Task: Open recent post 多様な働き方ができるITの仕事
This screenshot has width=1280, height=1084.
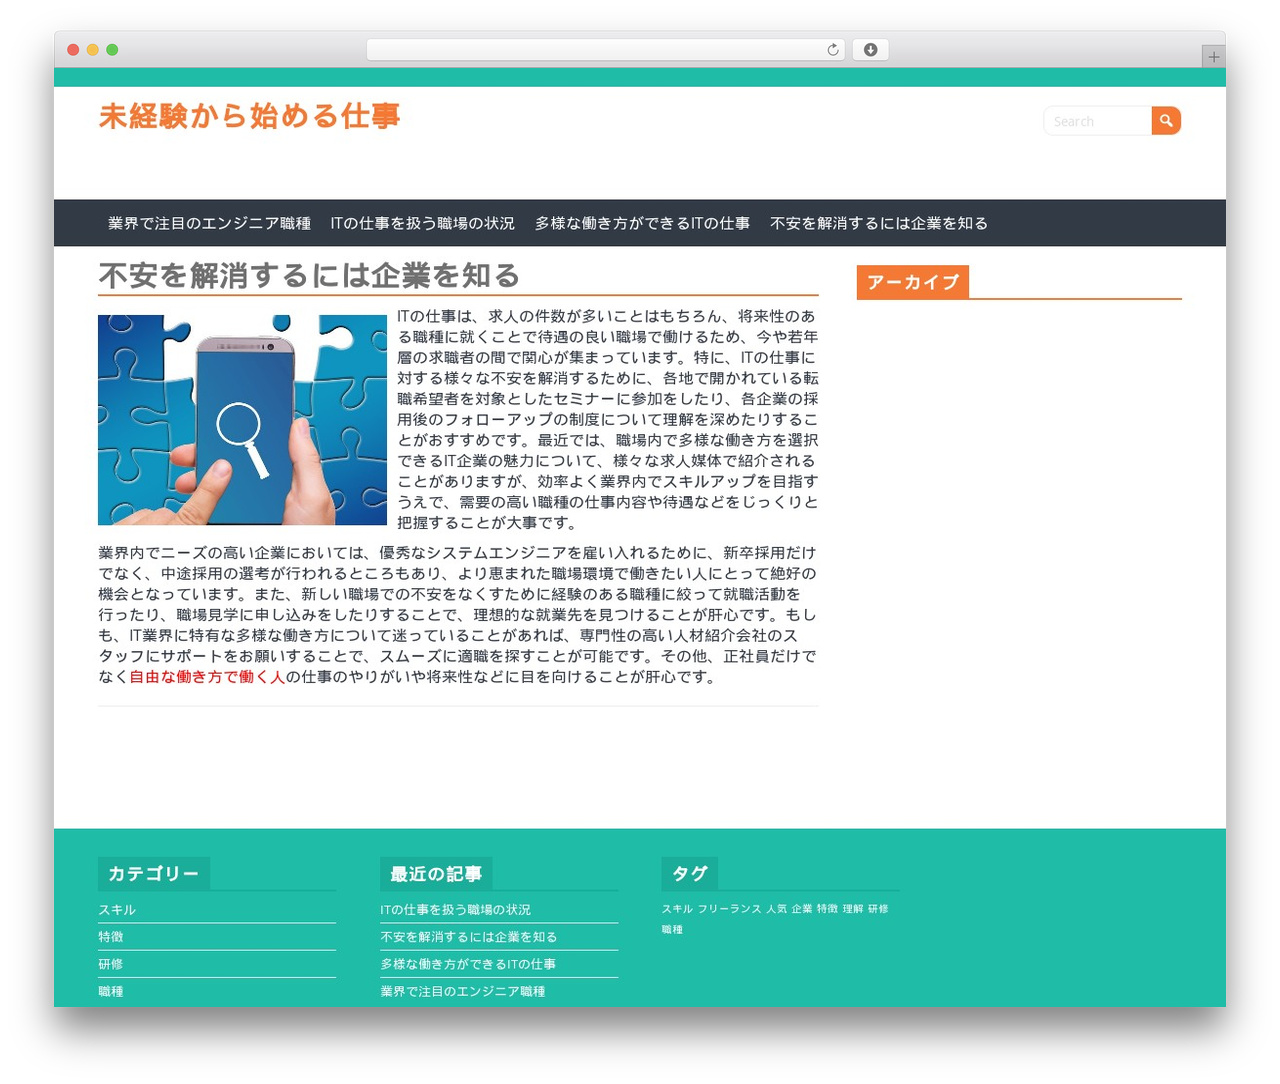Action: click(x=468, y=964)
